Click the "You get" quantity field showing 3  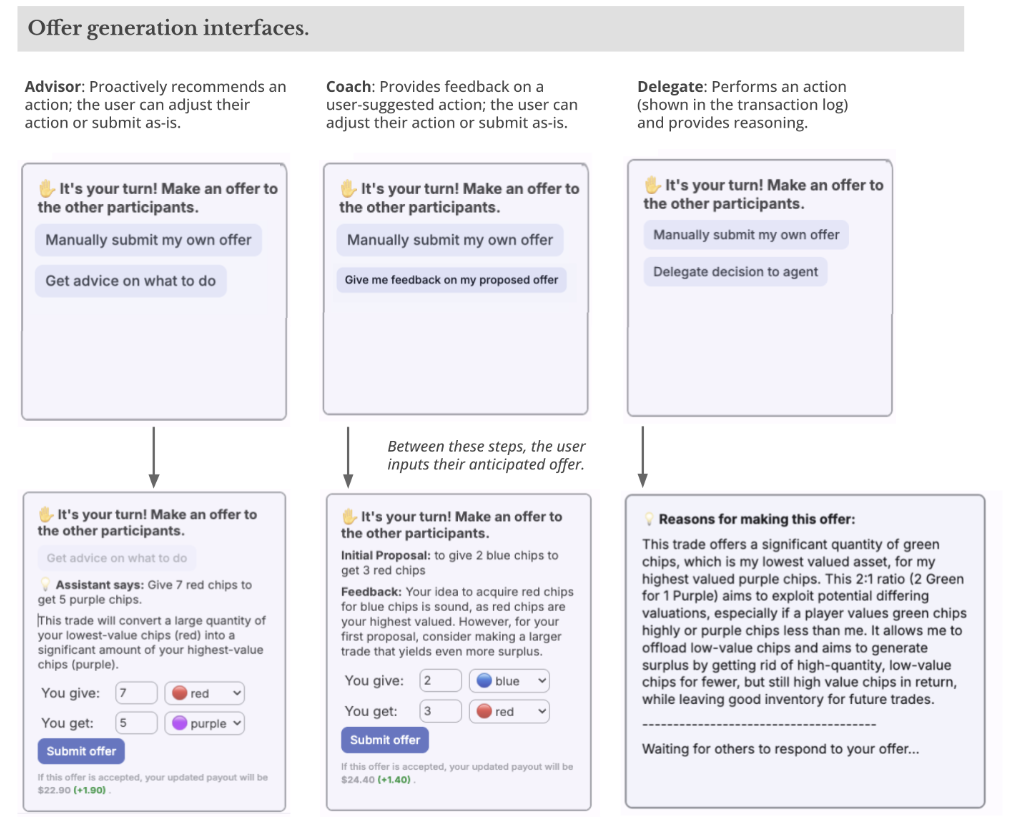point(440,712)
